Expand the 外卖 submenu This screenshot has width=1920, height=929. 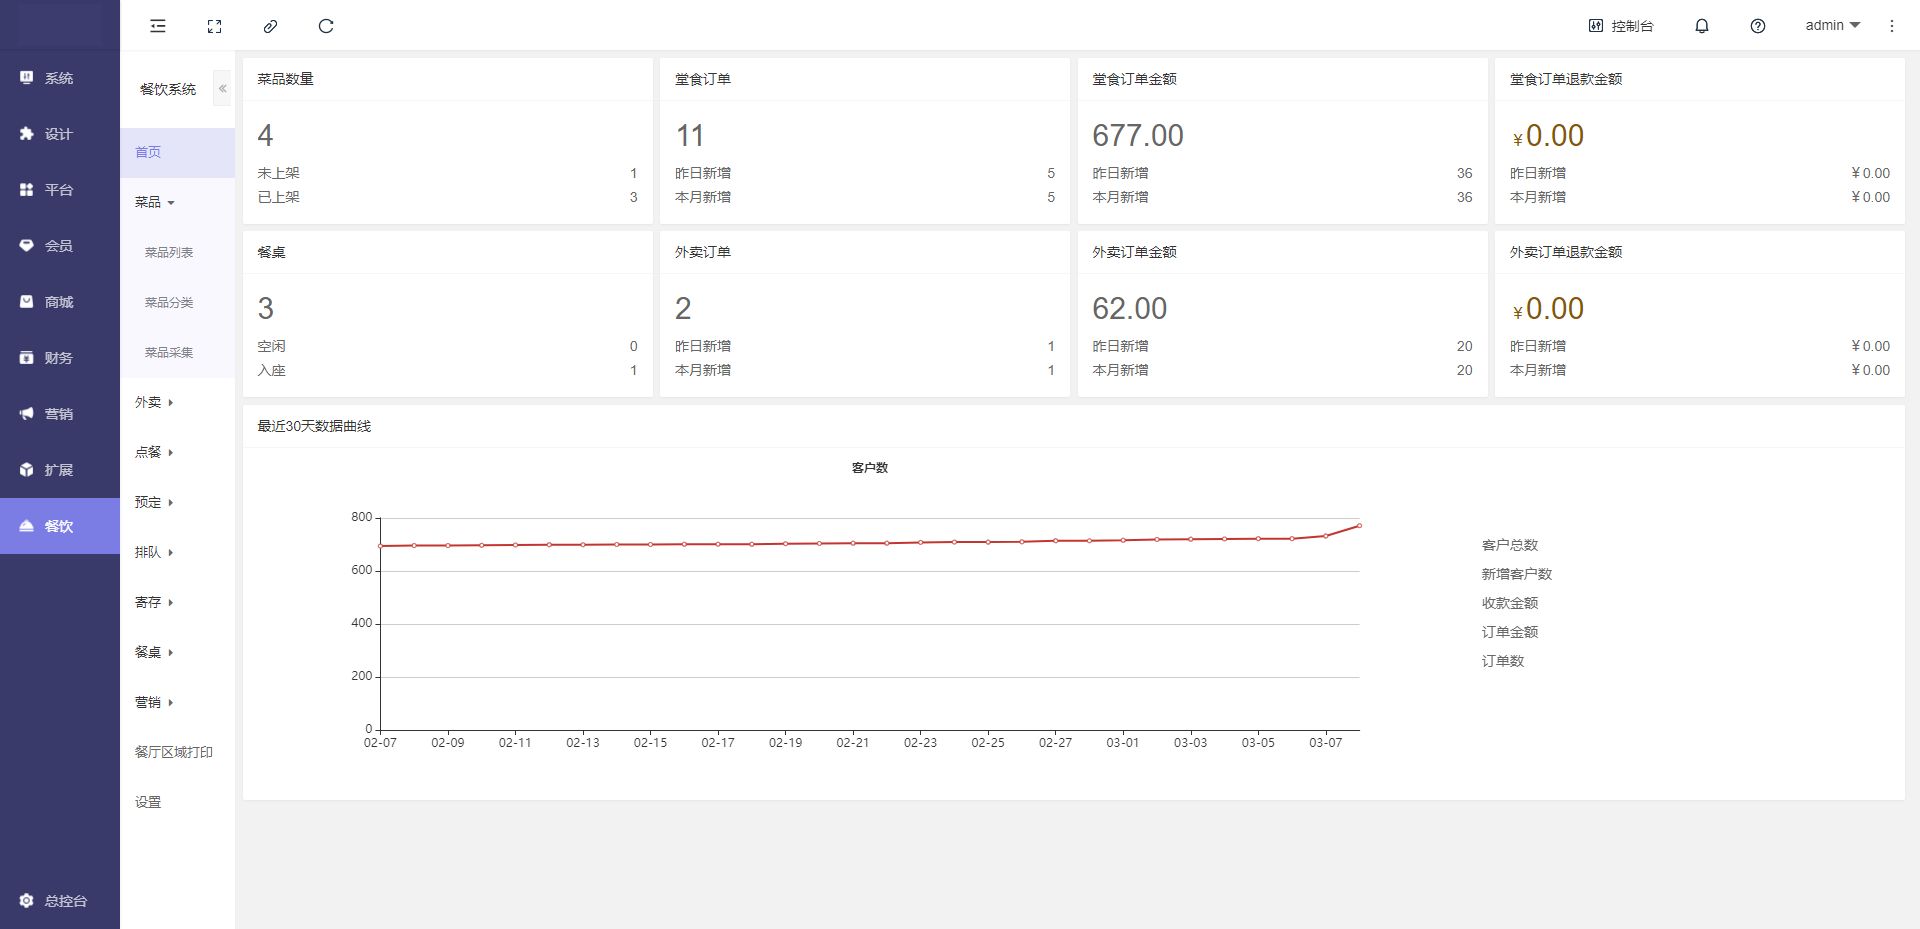click(154, 402)
